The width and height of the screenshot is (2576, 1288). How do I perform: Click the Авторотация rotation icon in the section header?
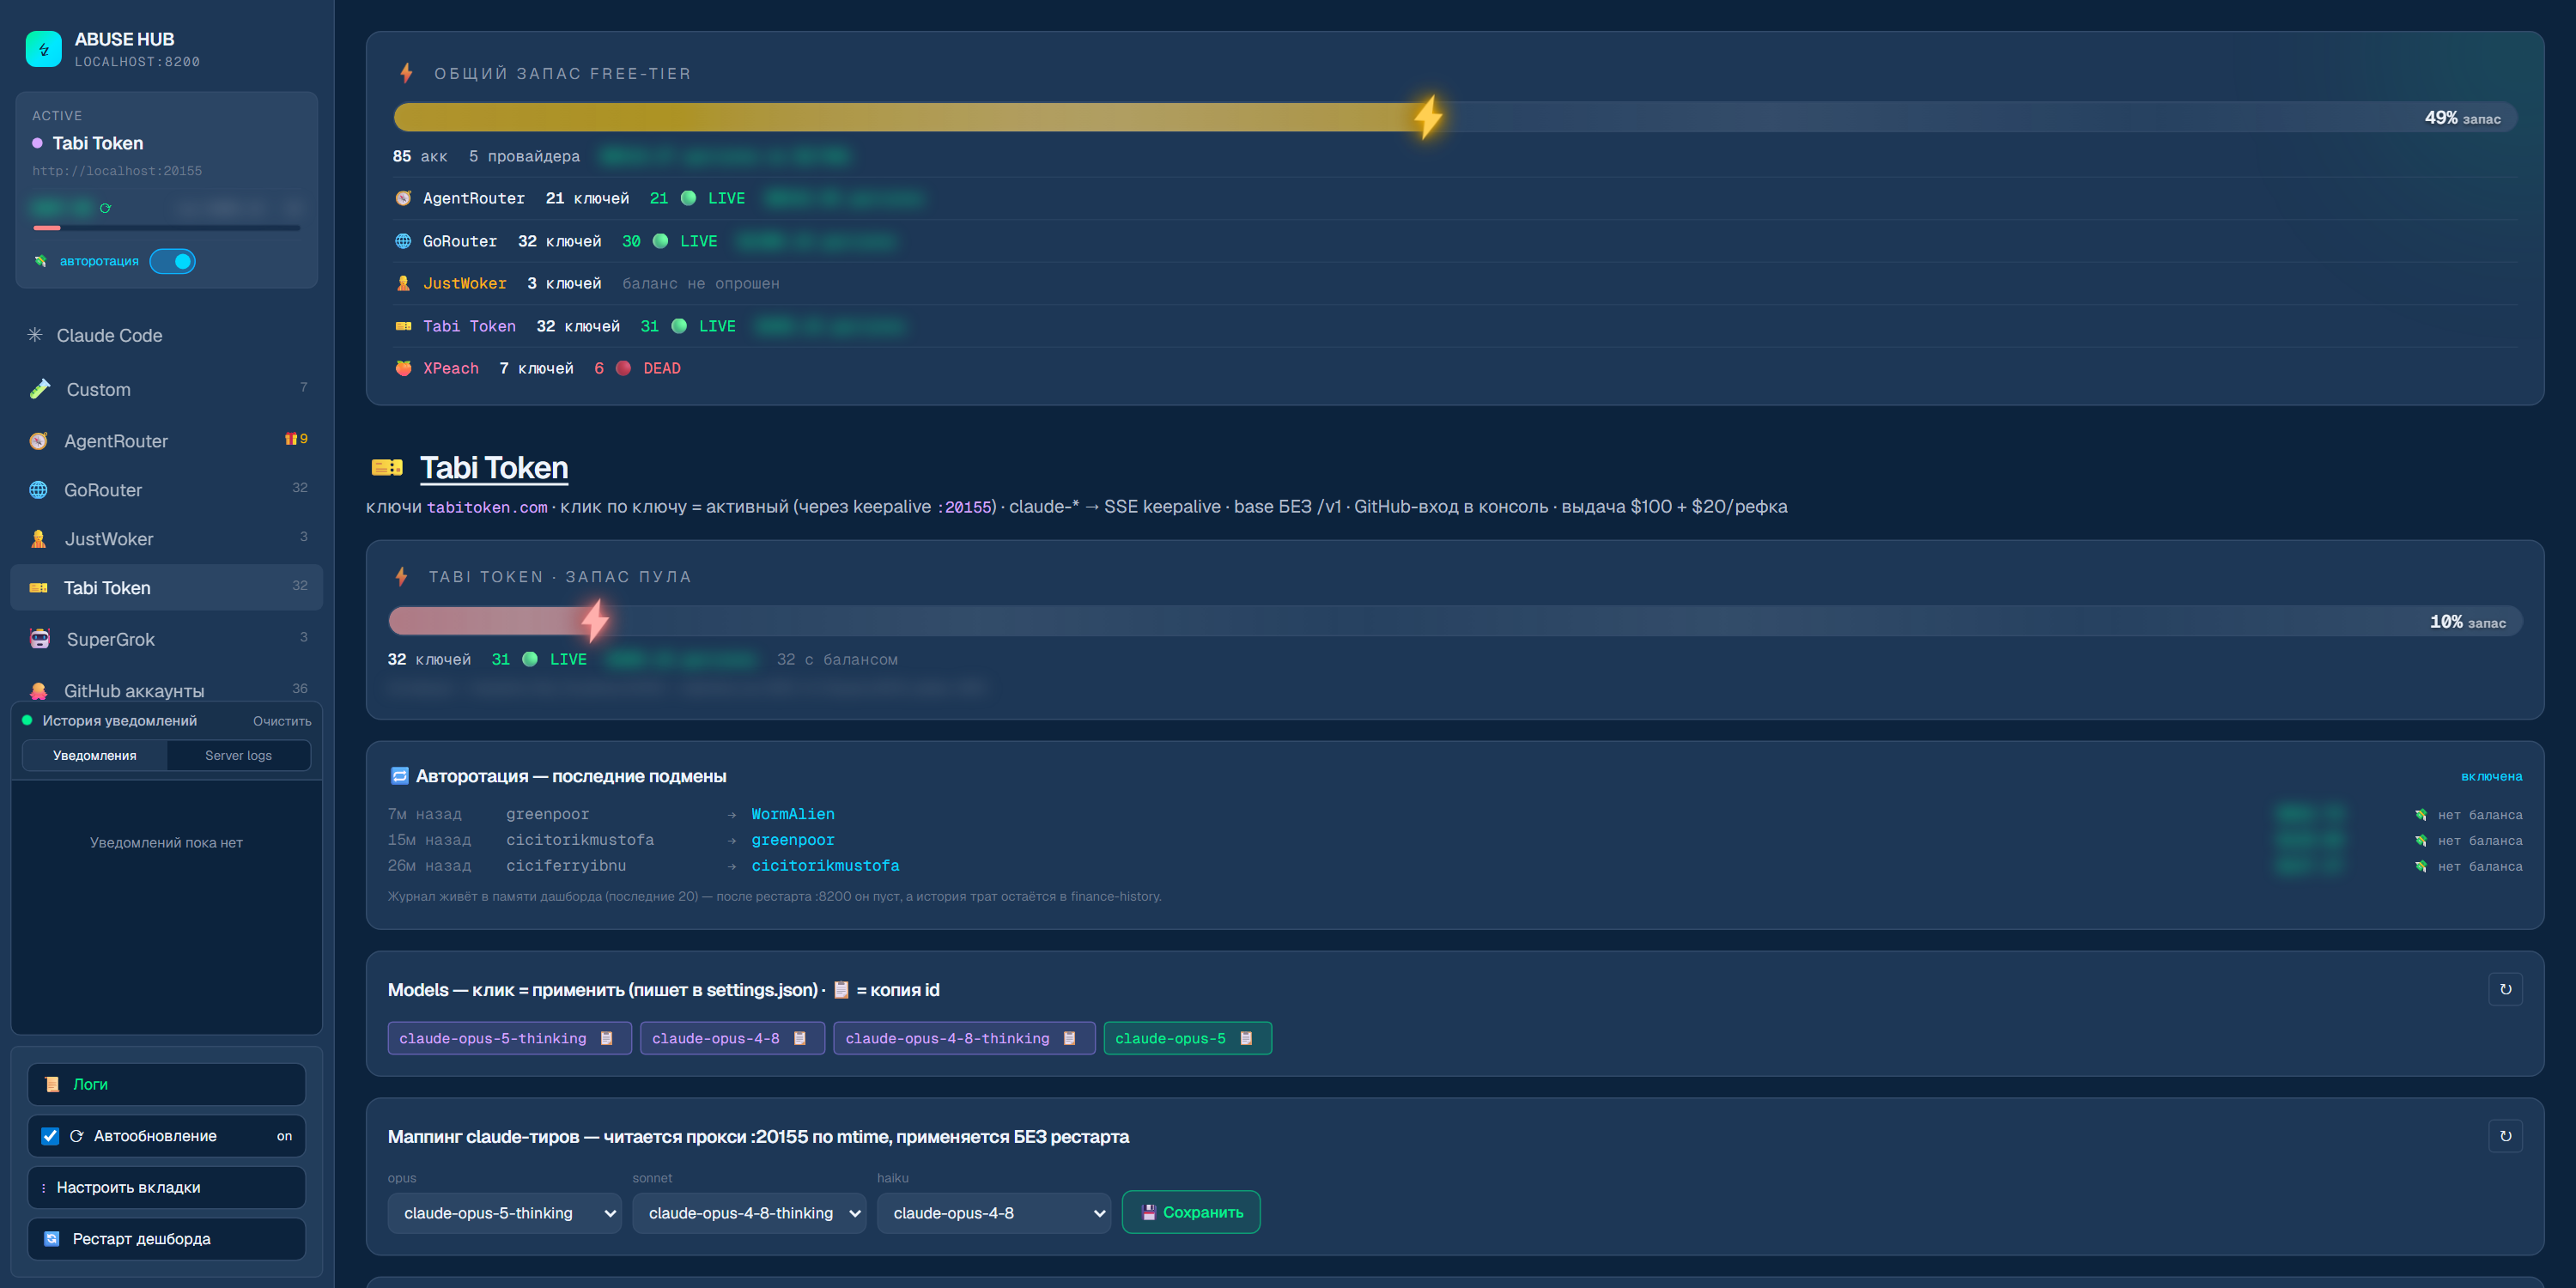pyautogui.click(x=399, y=776)
